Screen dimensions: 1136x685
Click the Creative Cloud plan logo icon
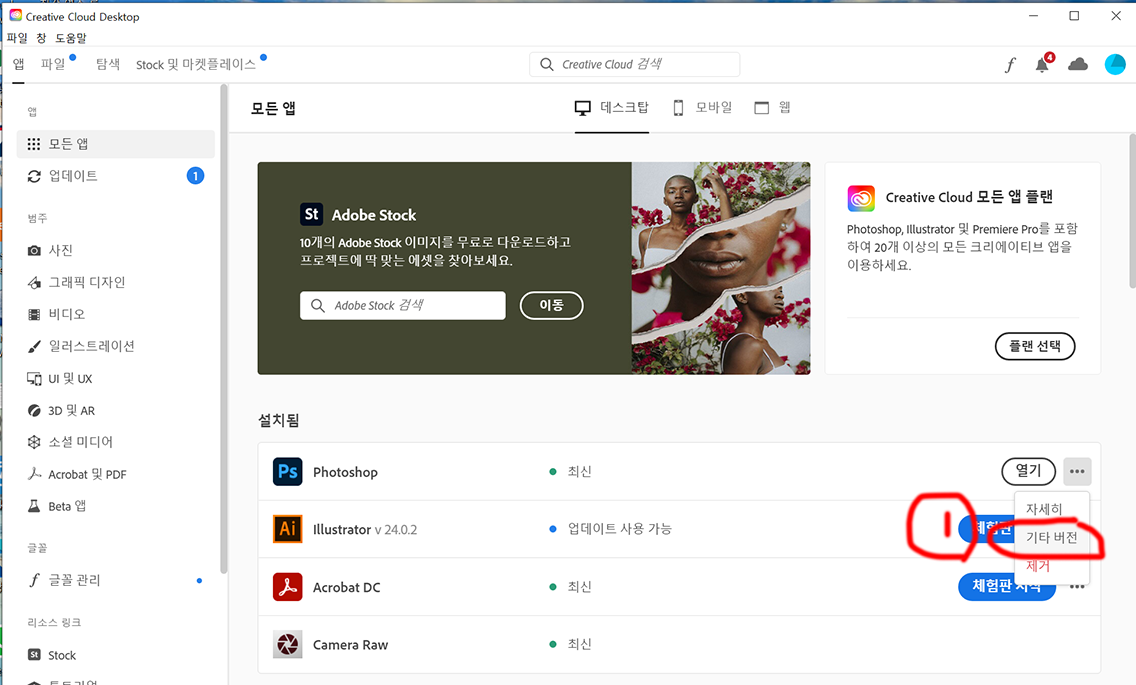pos(861,198)
